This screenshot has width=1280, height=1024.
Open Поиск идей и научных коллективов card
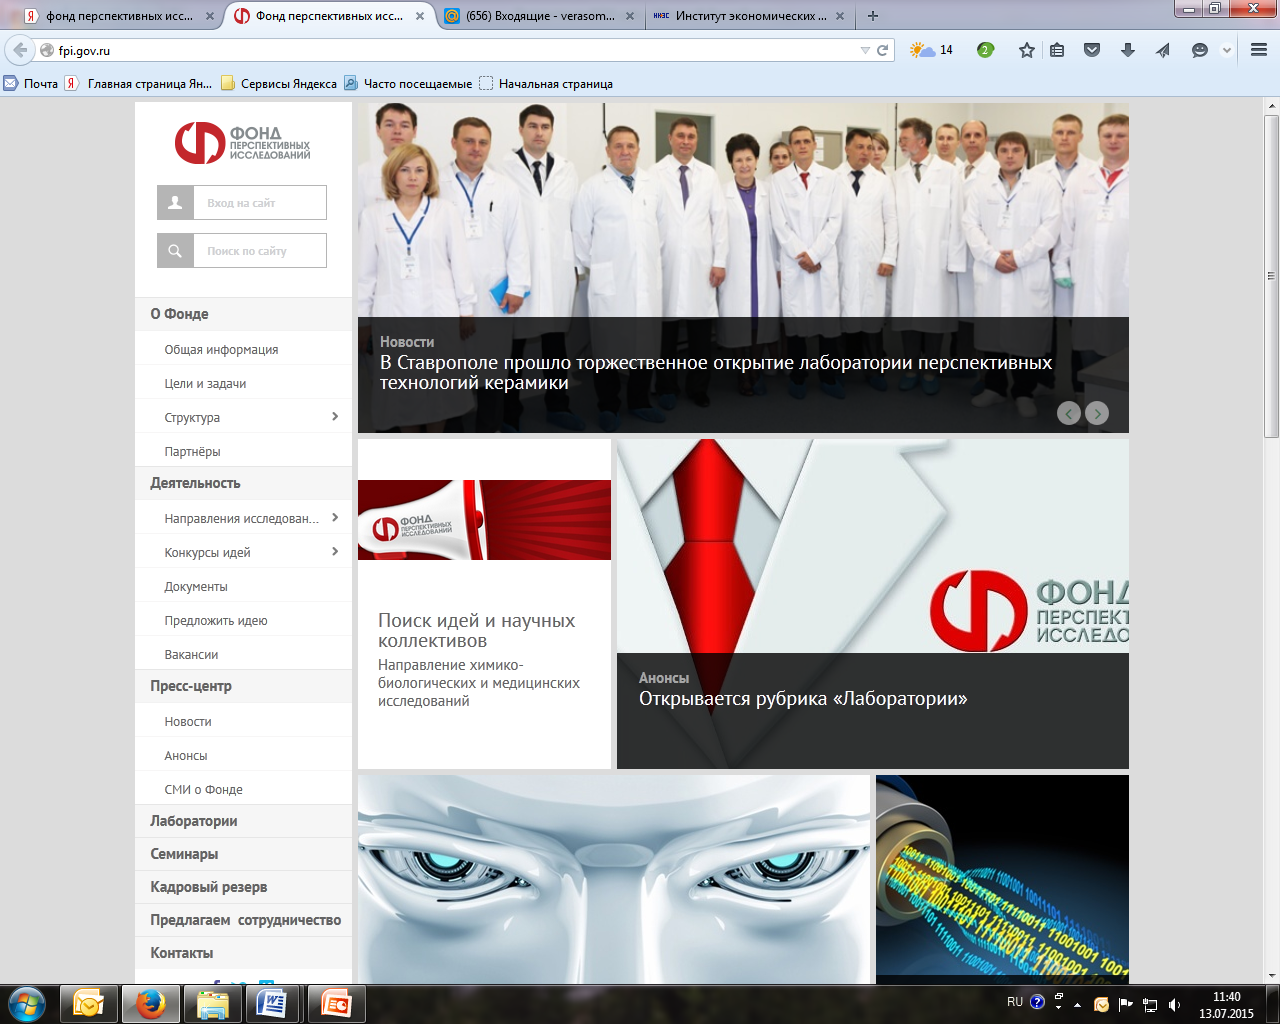tap(484, 604)
